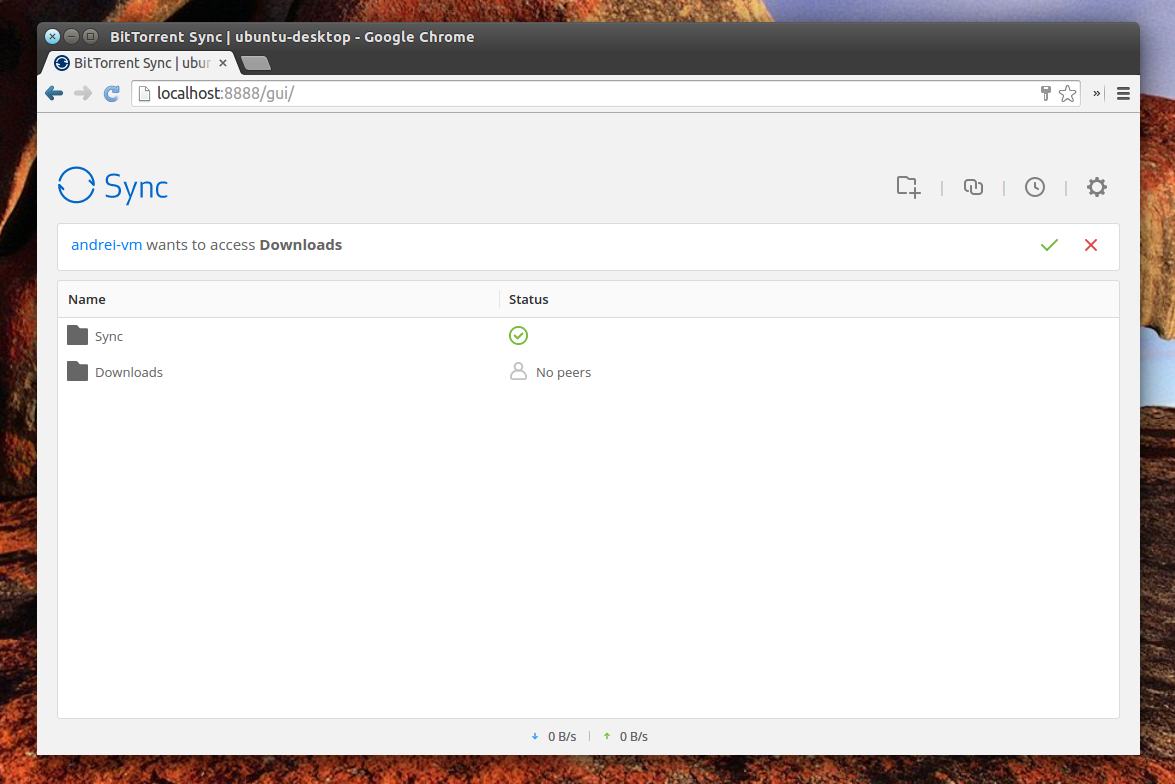1175x784 pixels.
Task: Click the green synced status checkmark
Action: 519,335
